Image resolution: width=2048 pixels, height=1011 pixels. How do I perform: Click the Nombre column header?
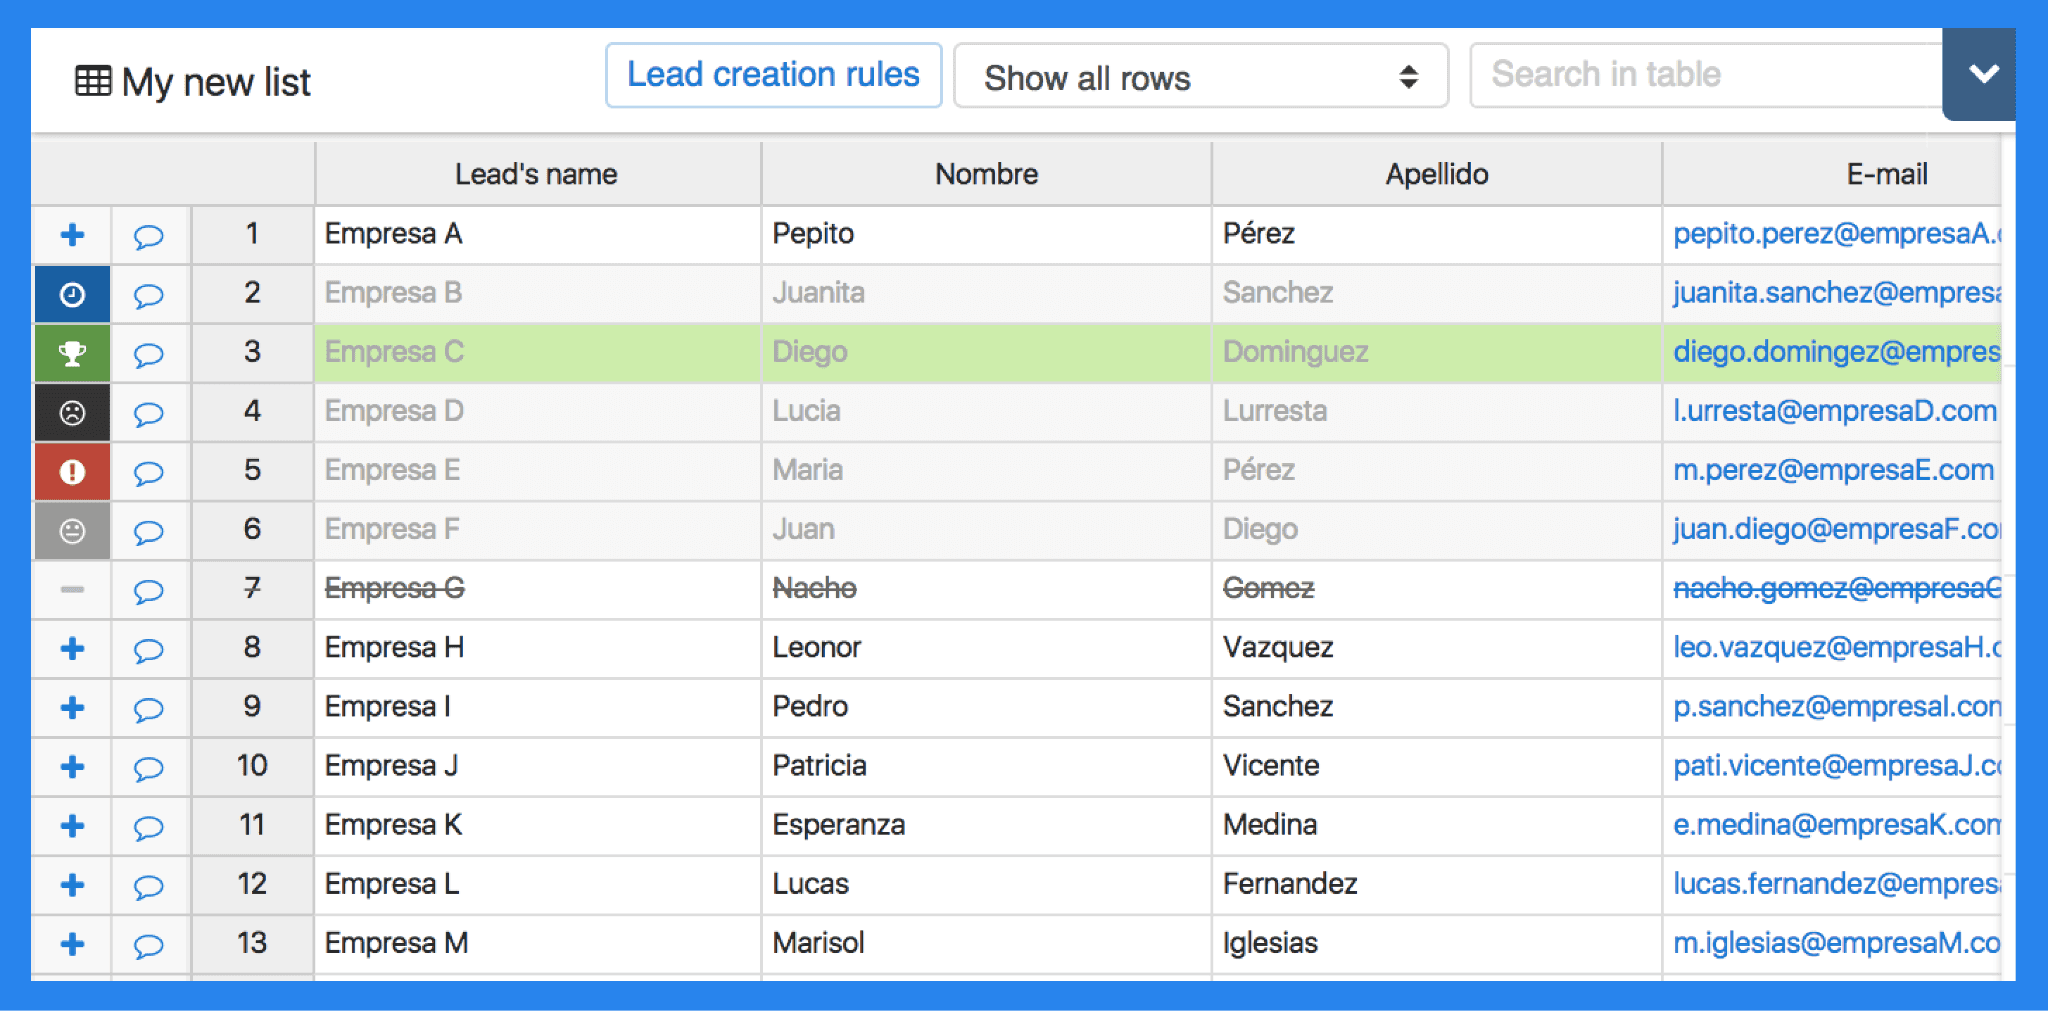pyautogui.click(x=986, y=174)
